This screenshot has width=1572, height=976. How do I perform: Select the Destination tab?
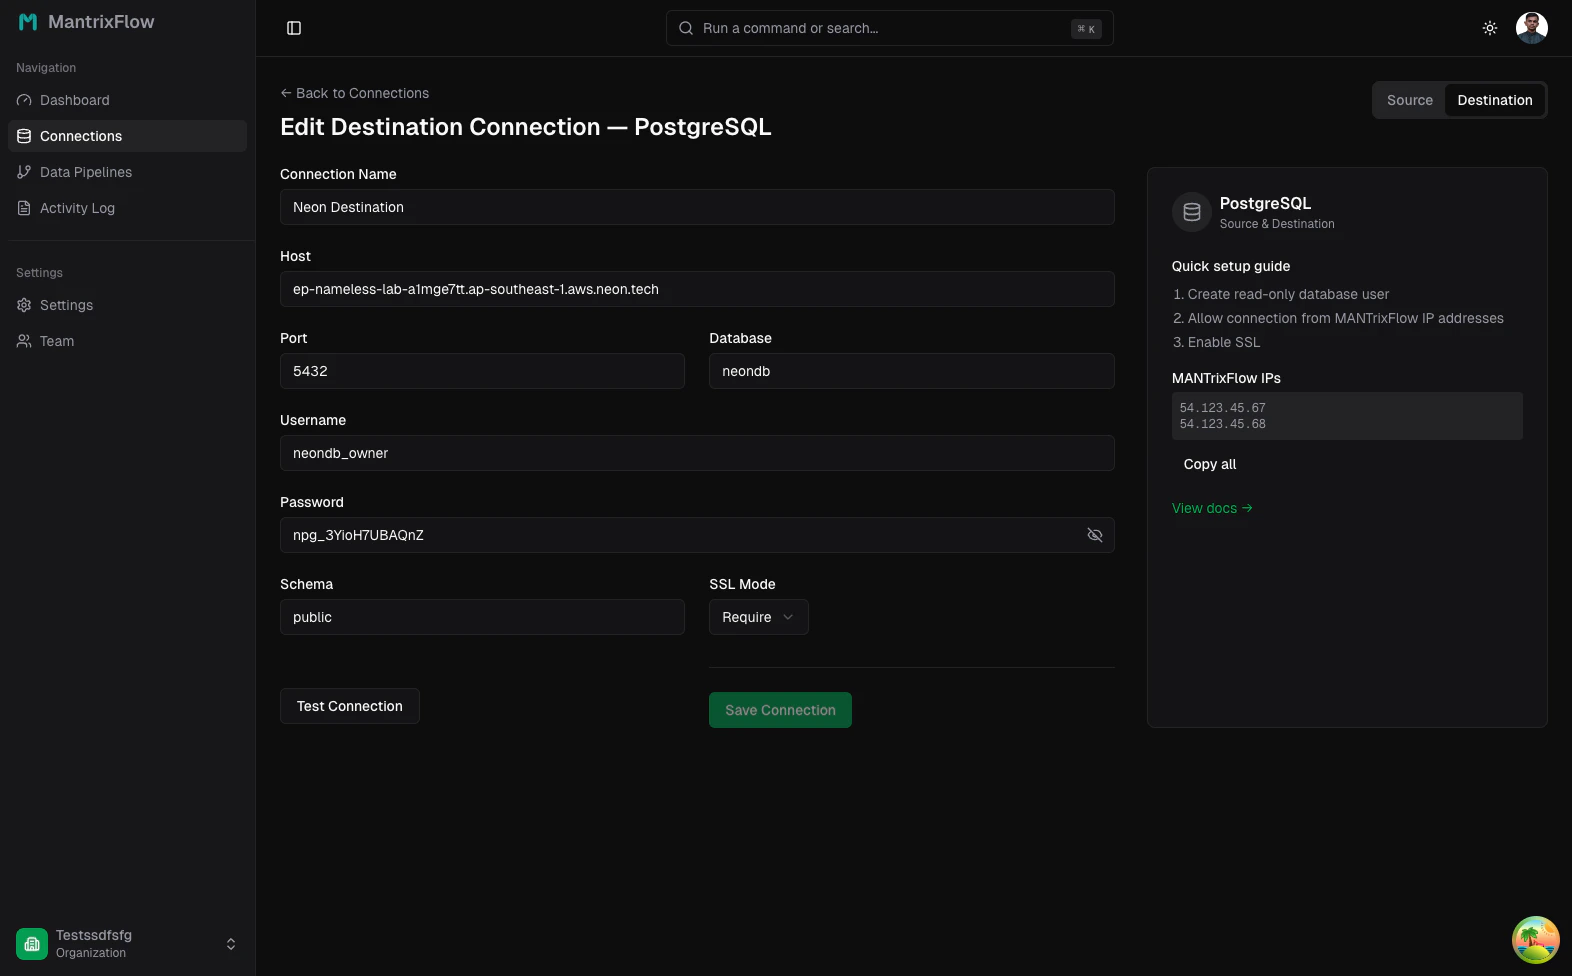1495,100
